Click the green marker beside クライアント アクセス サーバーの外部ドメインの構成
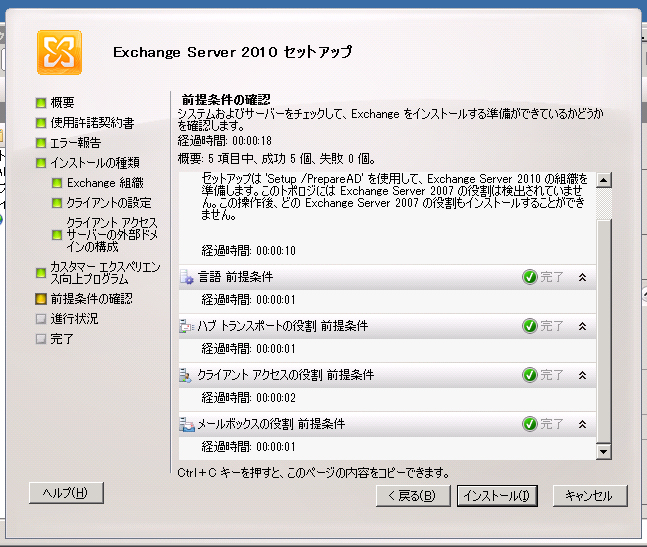 click(57, 235)
